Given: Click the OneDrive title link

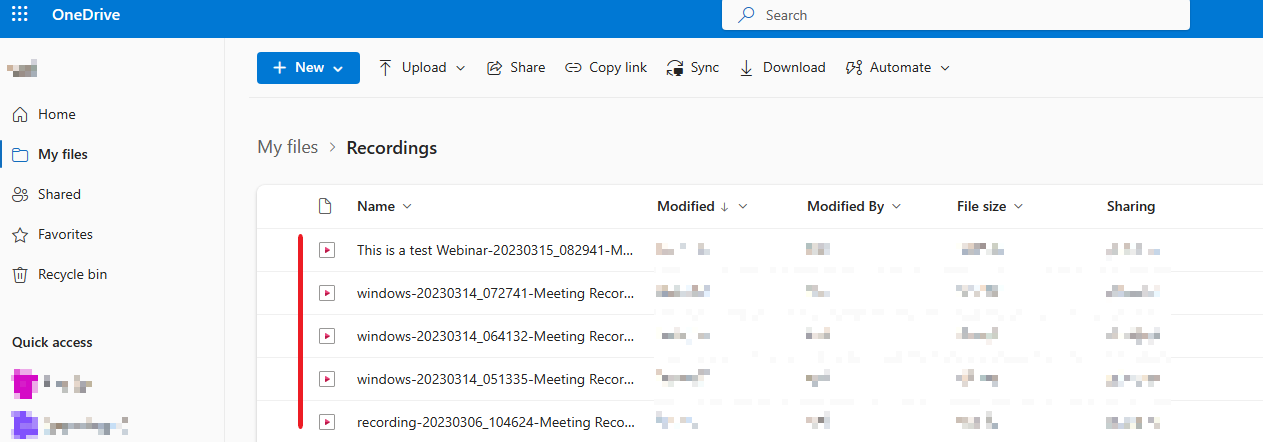Looking at the screenshot, I should pos(88,15).
